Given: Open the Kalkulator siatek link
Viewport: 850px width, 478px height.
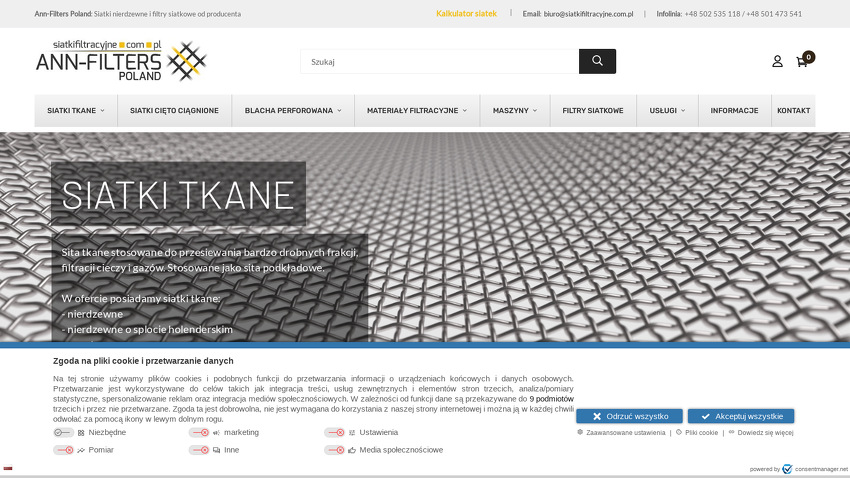Looking at the screenshot, I should [466, 14].
